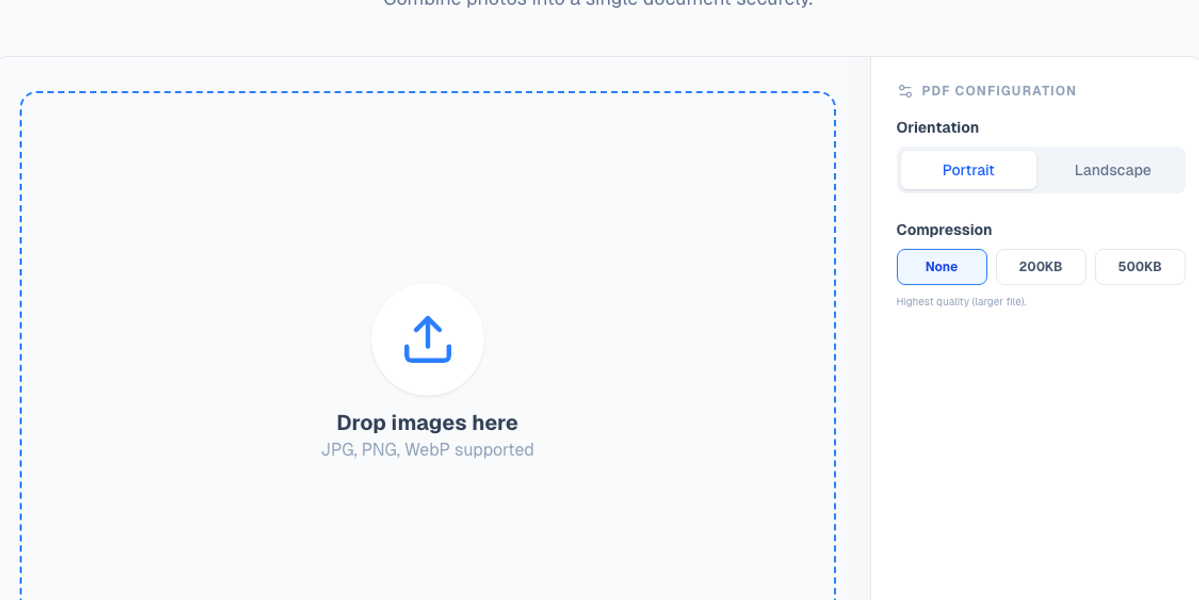This screenshot has height=600, width=1199.
Task: Click the sliders icon beside PDF CONFIGURATION
Action: (905, 90)
